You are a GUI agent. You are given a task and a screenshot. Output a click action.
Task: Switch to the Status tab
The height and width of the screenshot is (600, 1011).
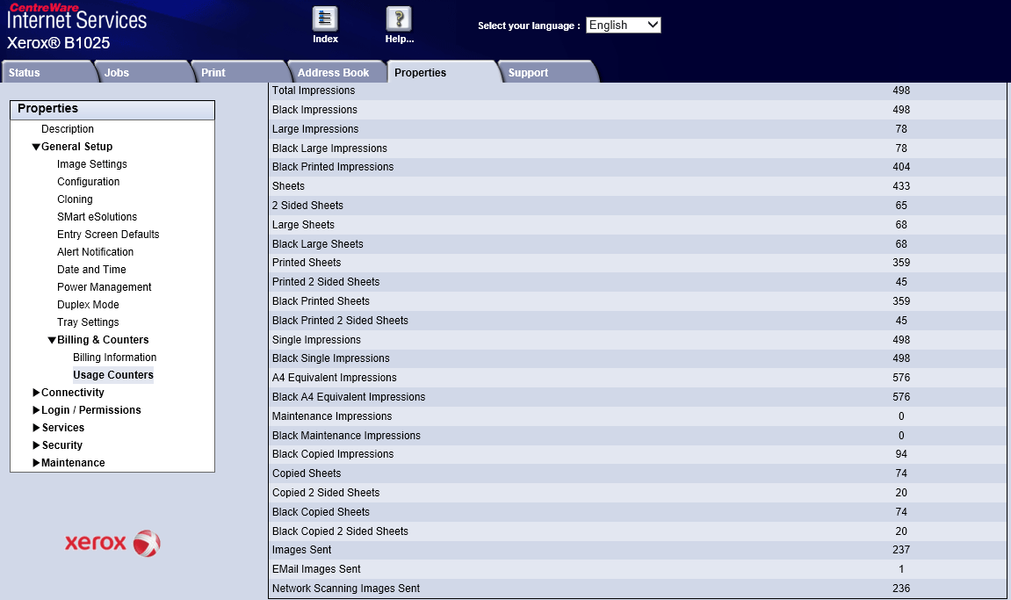(48, 72)
